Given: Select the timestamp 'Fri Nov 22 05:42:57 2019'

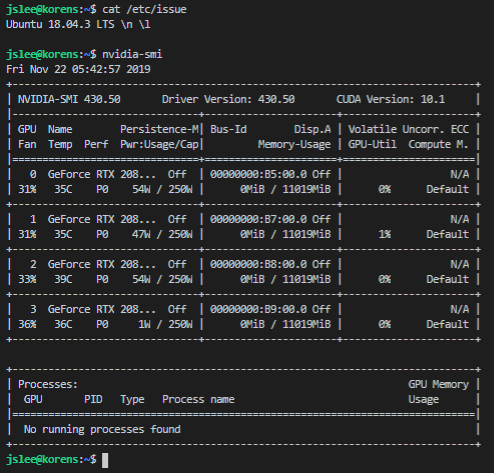Looking at the screenshot, I should [x=78, y=69].
